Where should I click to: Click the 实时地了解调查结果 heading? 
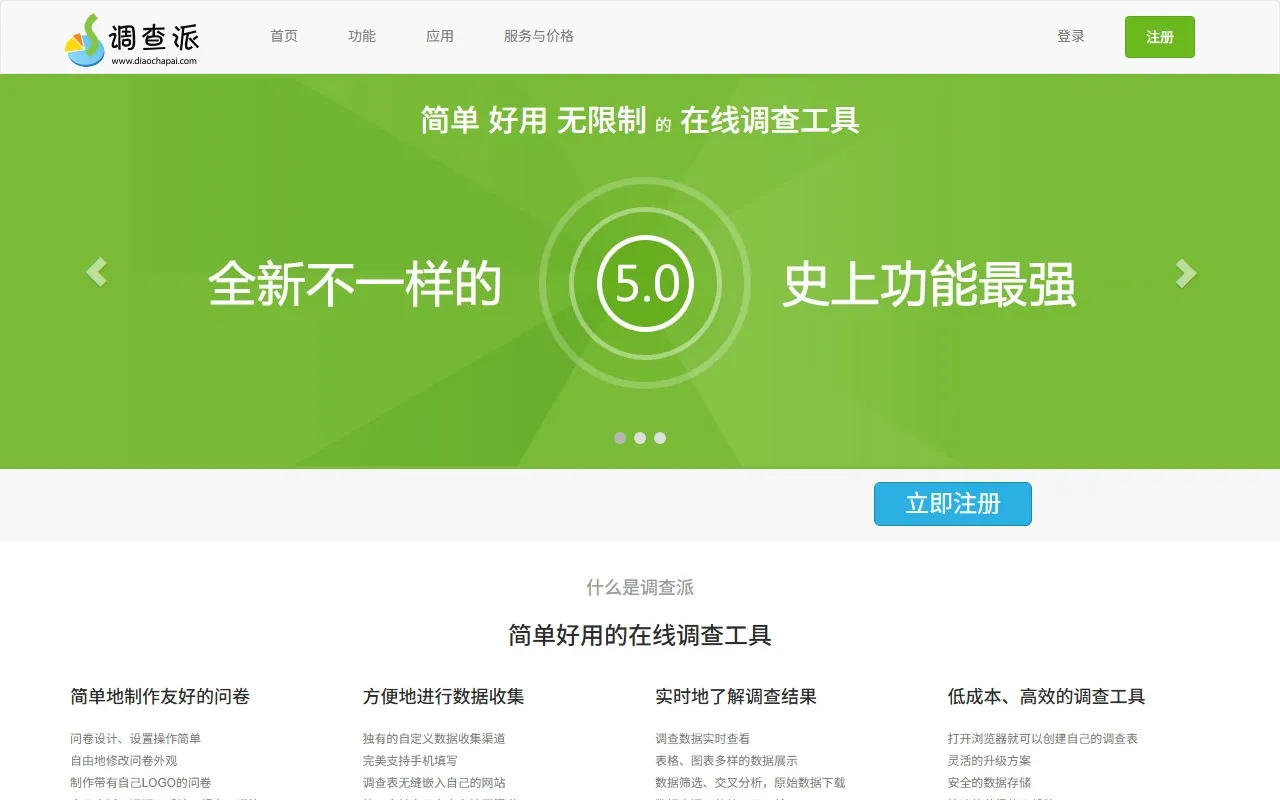coord(736,696)
